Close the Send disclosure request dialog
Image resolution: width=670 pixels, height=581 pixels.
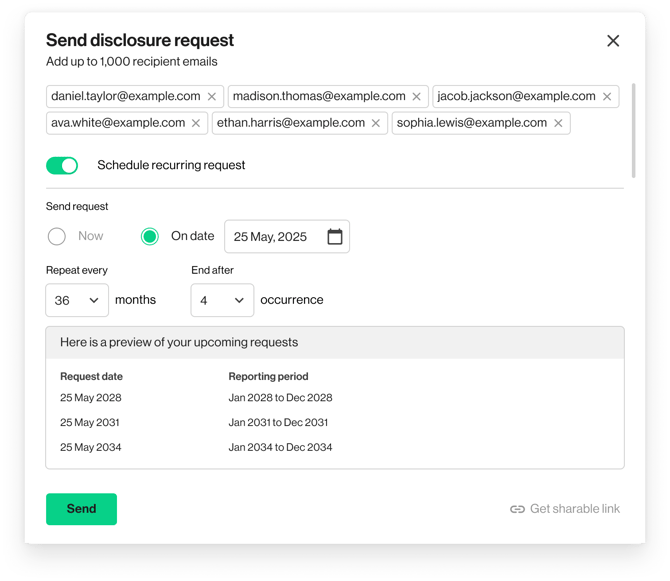click(x=613, y=41)
